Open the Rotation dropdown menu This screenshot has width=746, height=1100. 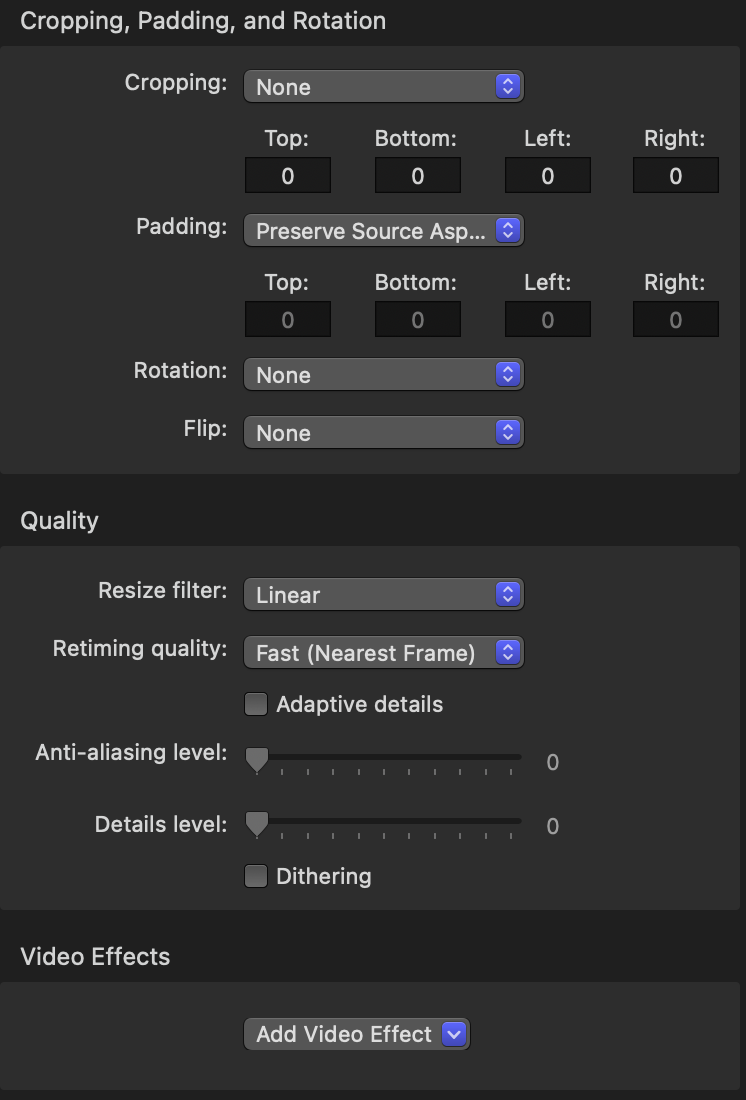383,375
